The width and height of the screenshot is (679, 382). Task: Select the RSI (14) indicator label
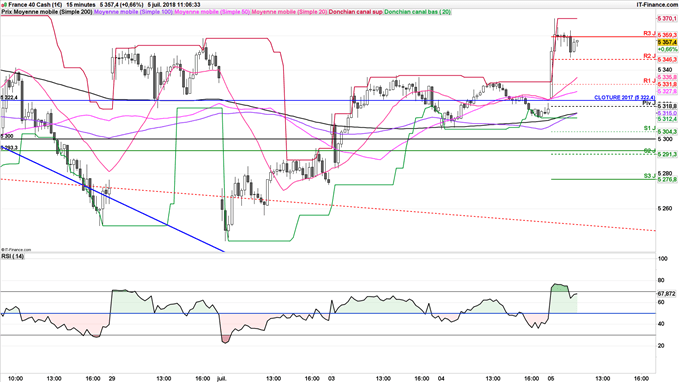[x=13, y=257]
